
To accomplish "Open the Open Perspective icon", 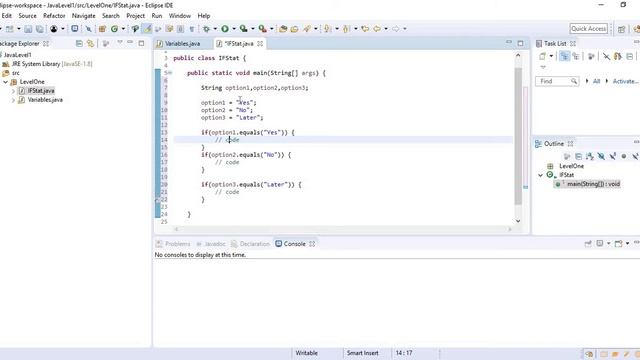I will (622, 29).
